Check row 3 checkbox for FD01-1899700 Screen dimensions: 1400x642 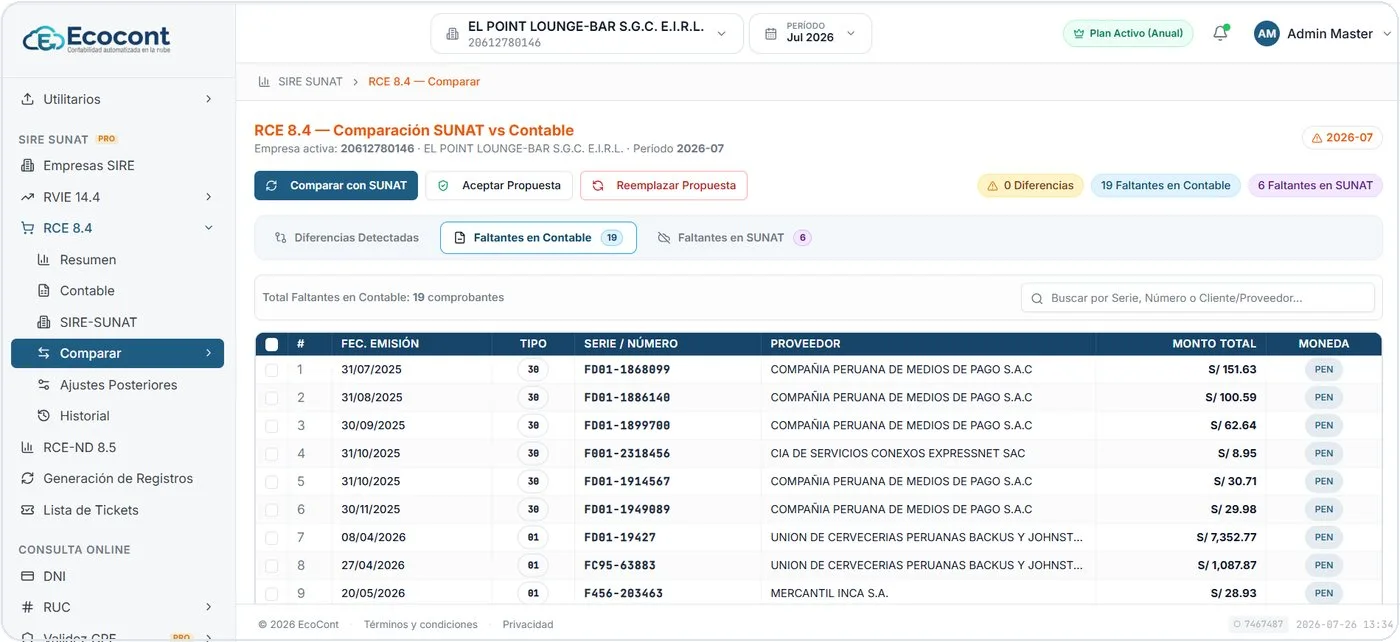pos(271,426)
